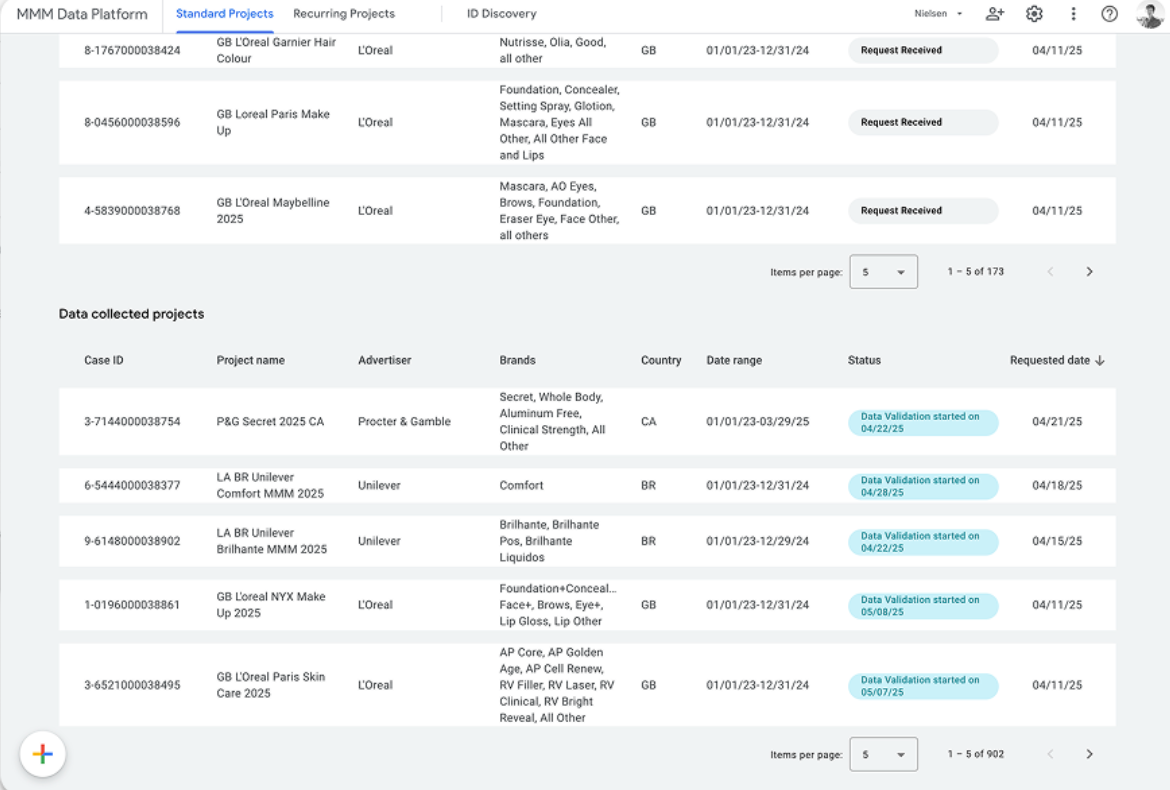Viewport: 1170px width, 790px height.
Task: Click Status column header
Action: (864, 360)
